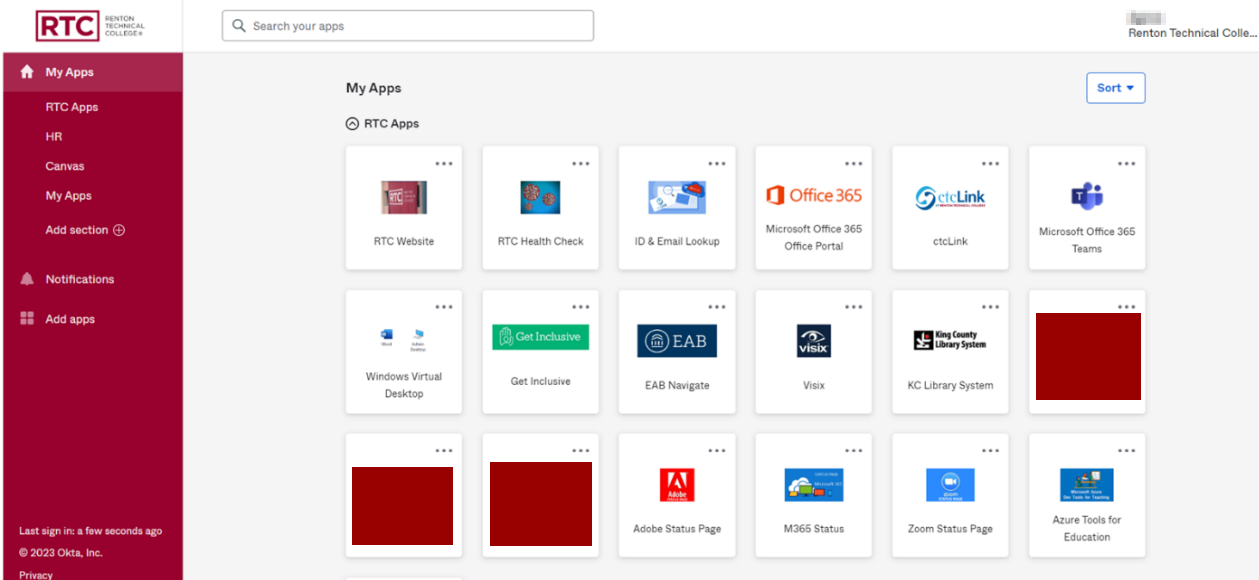Open options menu on M365 Status card

pos(853,451)
